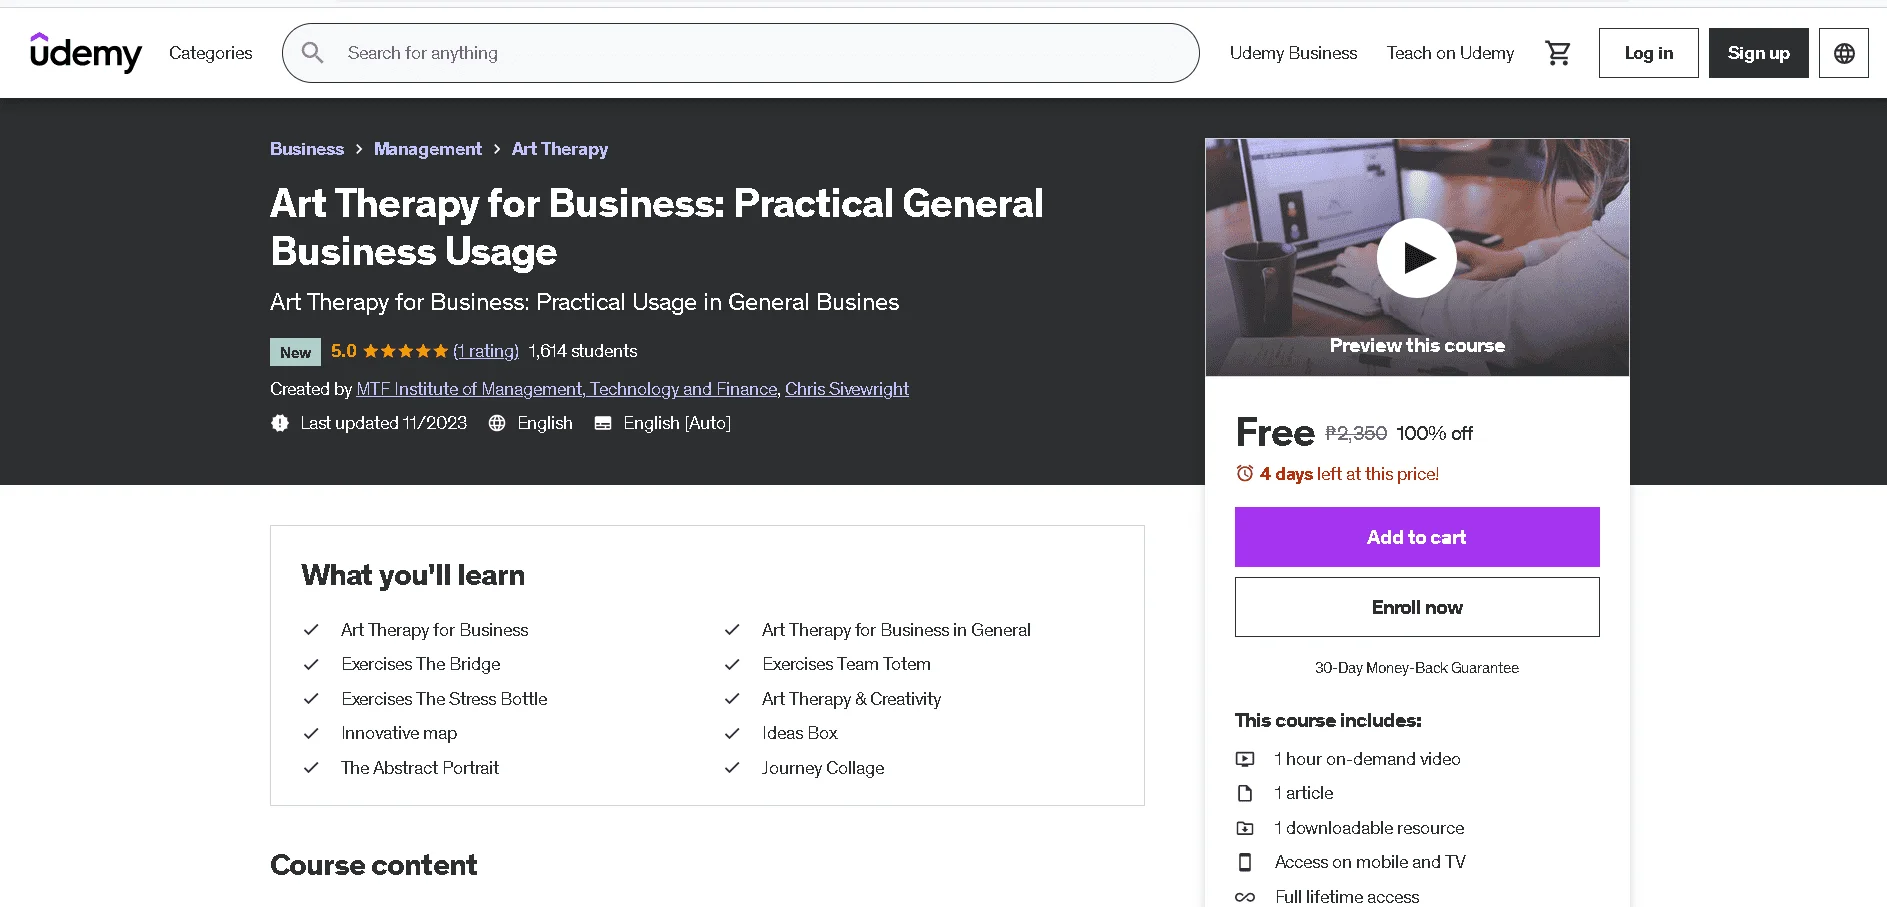The image size is (1887, 907).
Task: Open the Categories menu
Action: click(211, 53)
